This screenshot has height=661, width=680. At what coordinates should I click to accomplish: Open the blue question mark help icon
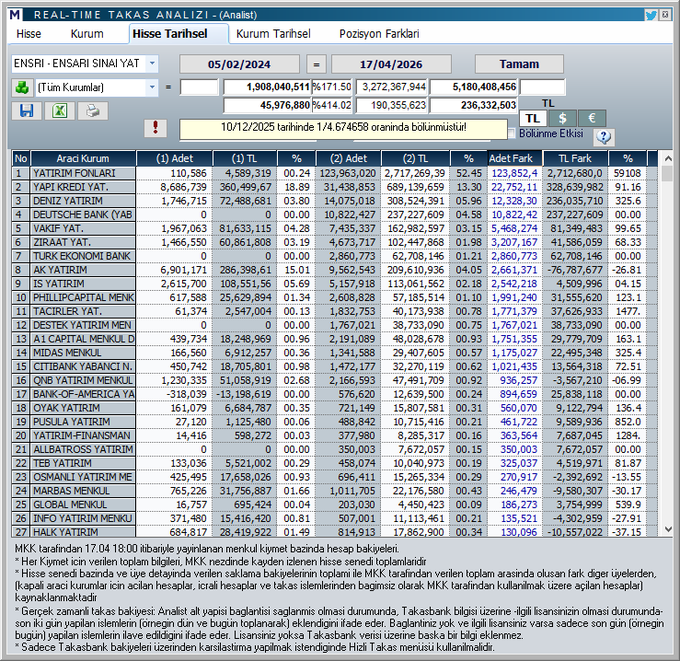tap(603, 137)
